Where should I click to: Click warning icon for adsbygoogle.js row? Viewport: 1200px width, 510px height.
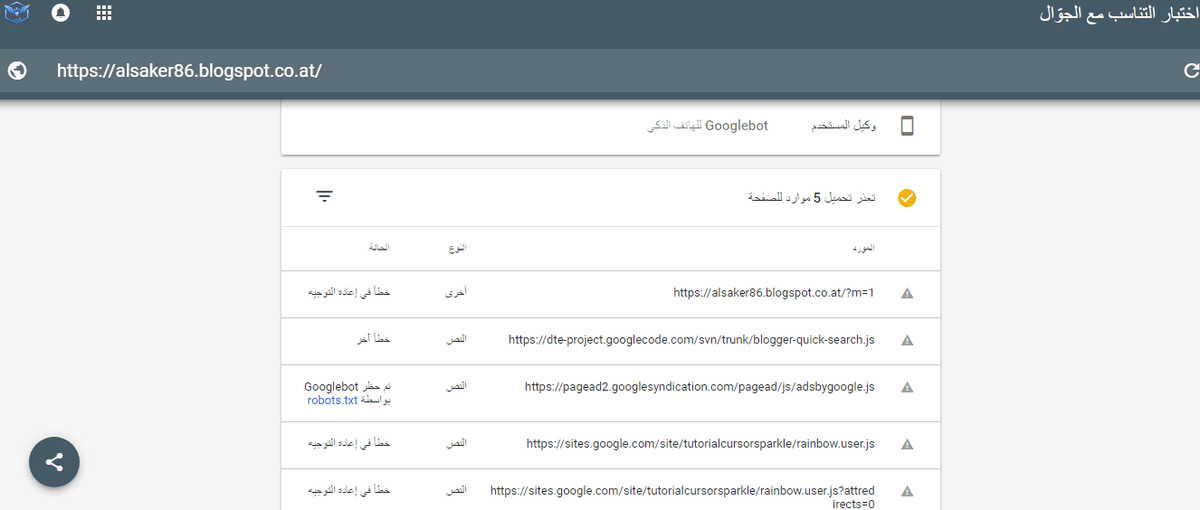point(907,388)
